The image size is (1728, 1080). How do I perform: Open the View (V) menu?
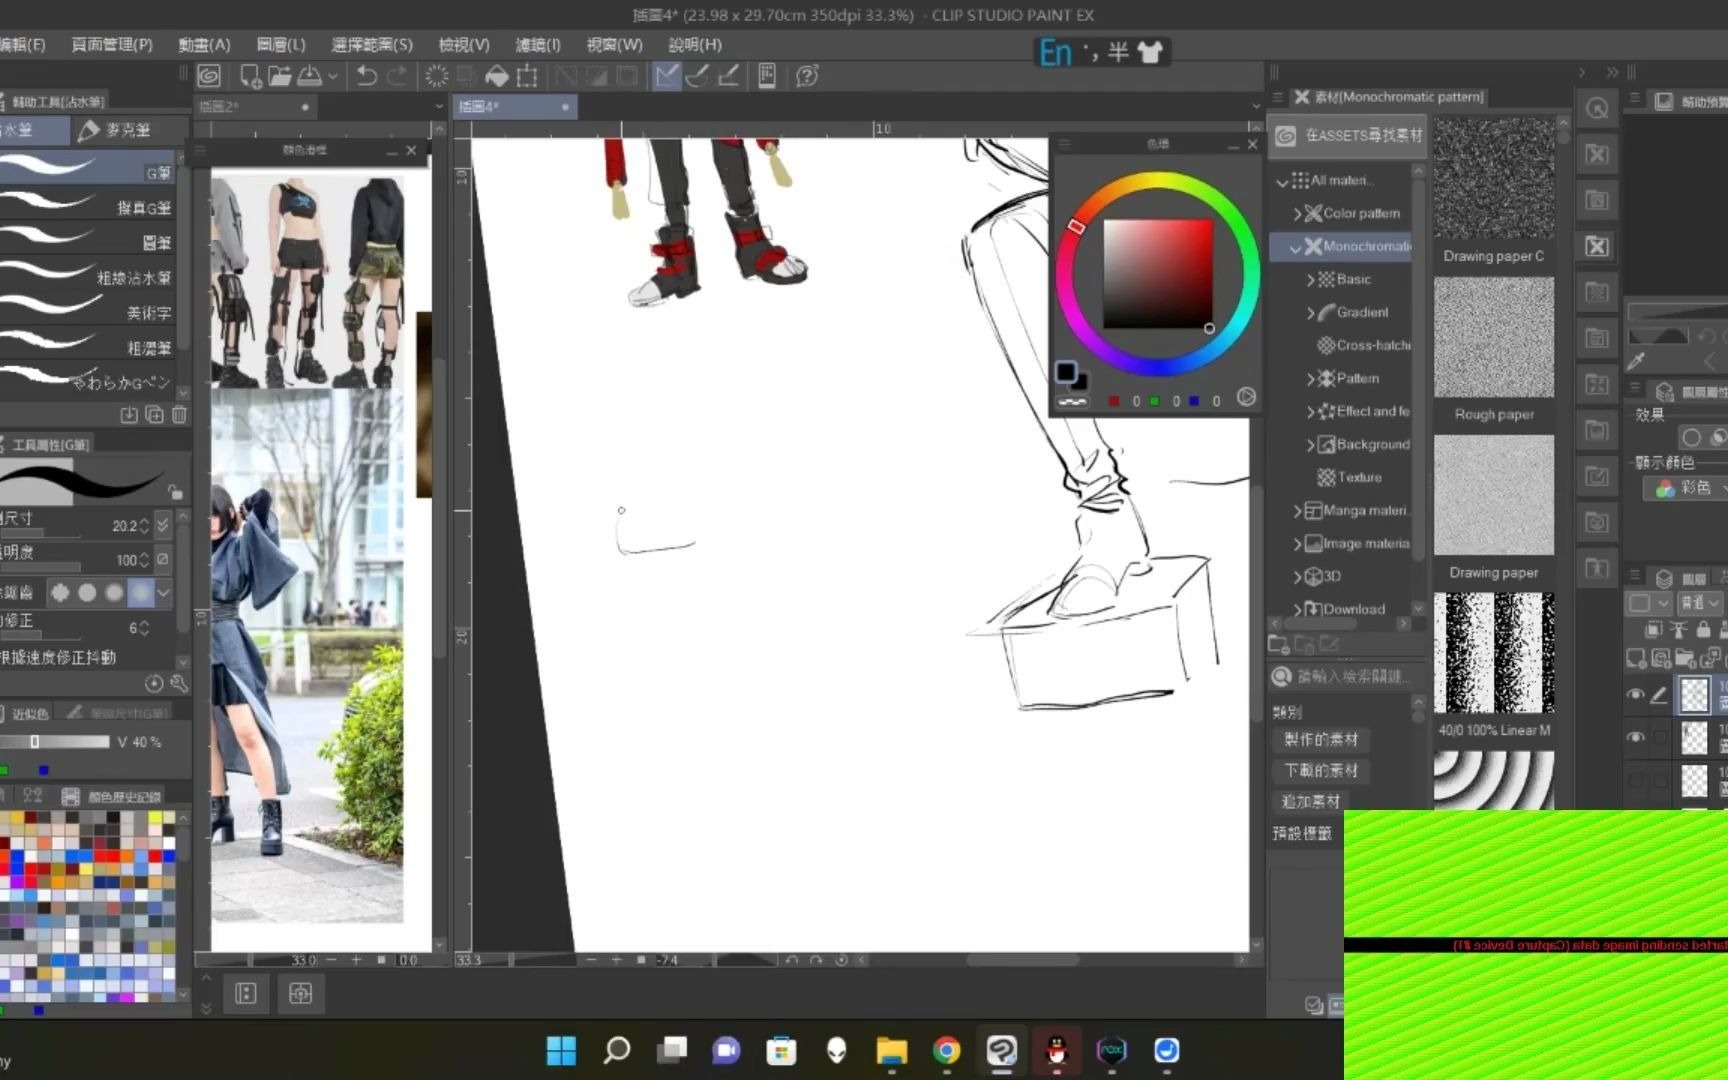464,44
